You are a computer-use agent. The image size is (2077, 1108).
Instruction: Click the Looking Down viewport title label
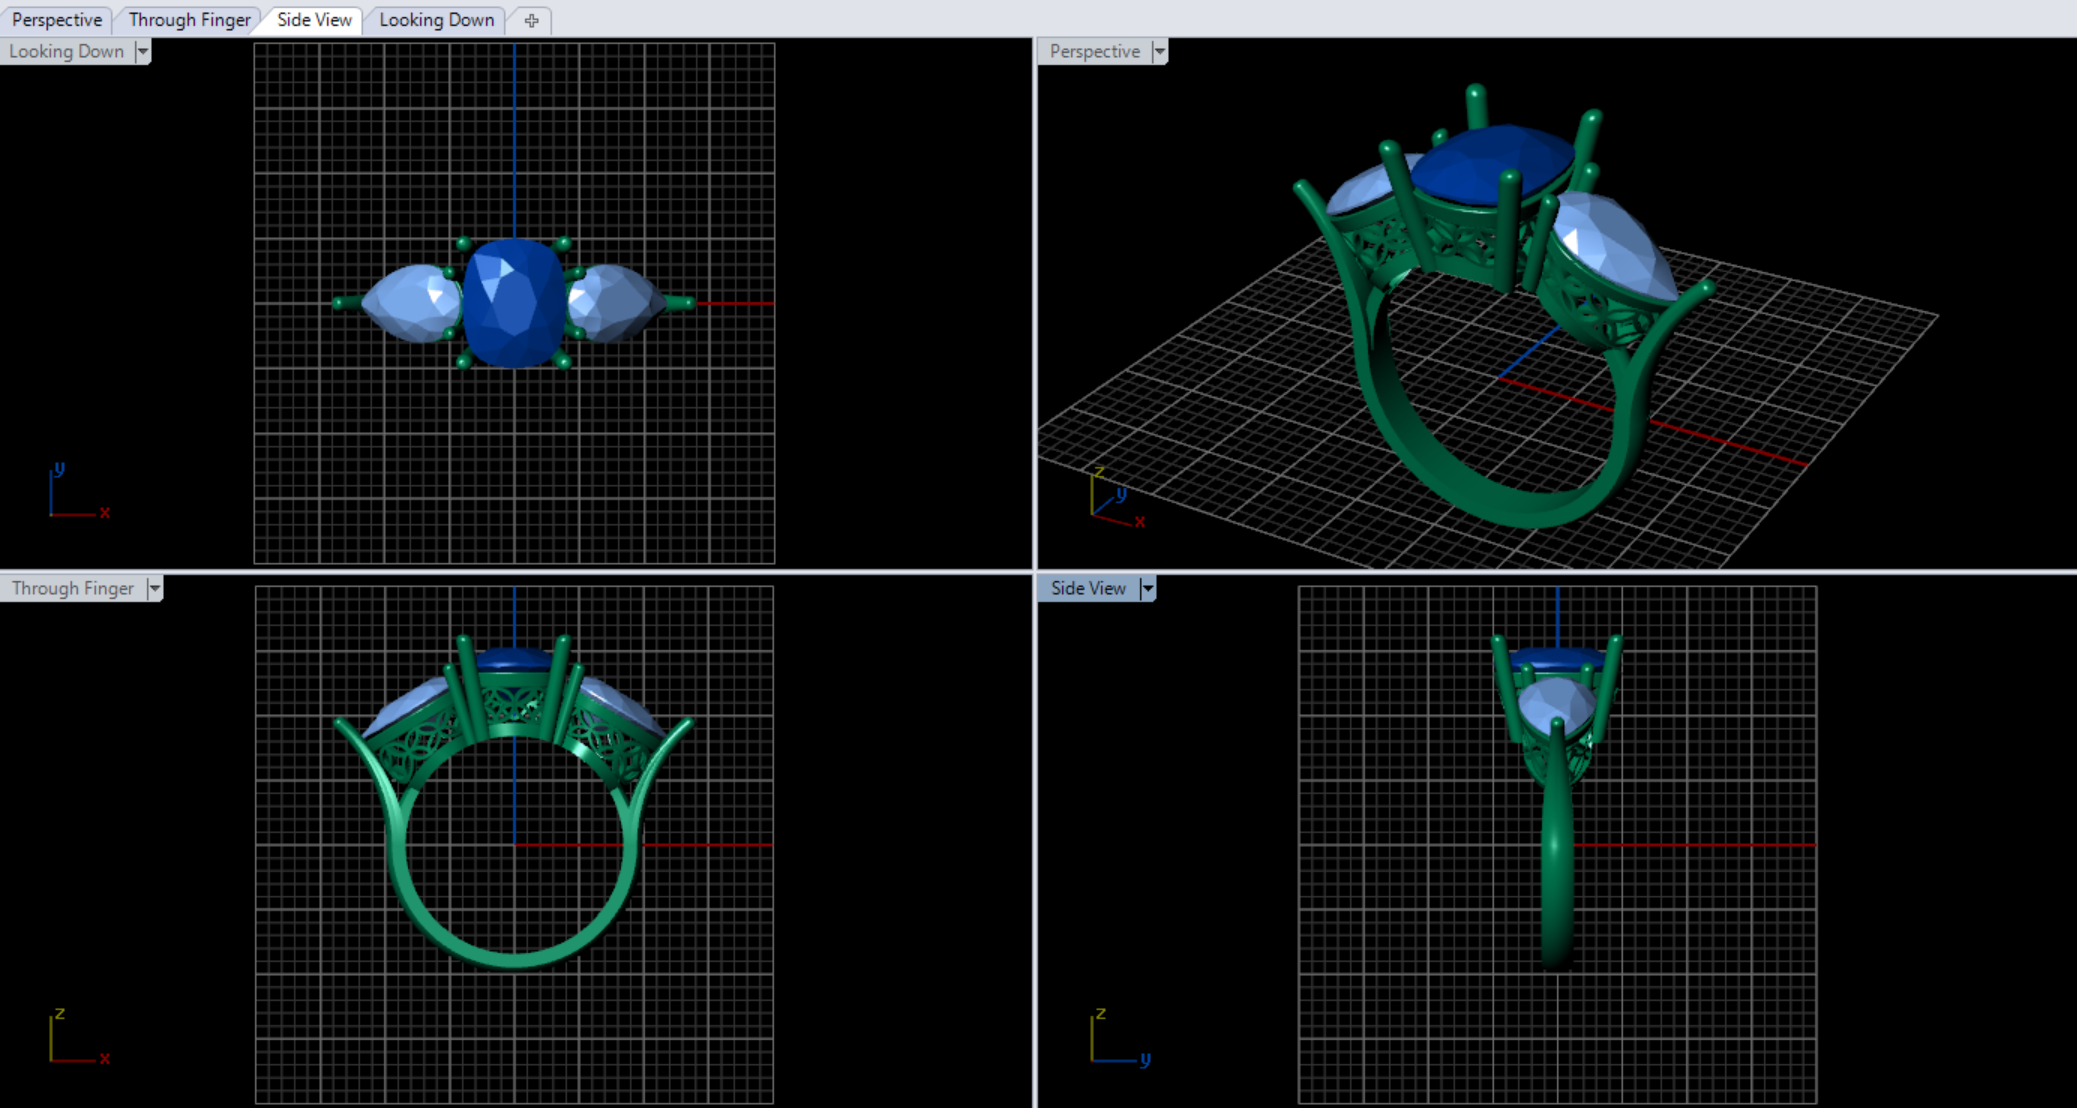[x=66, y=51]
